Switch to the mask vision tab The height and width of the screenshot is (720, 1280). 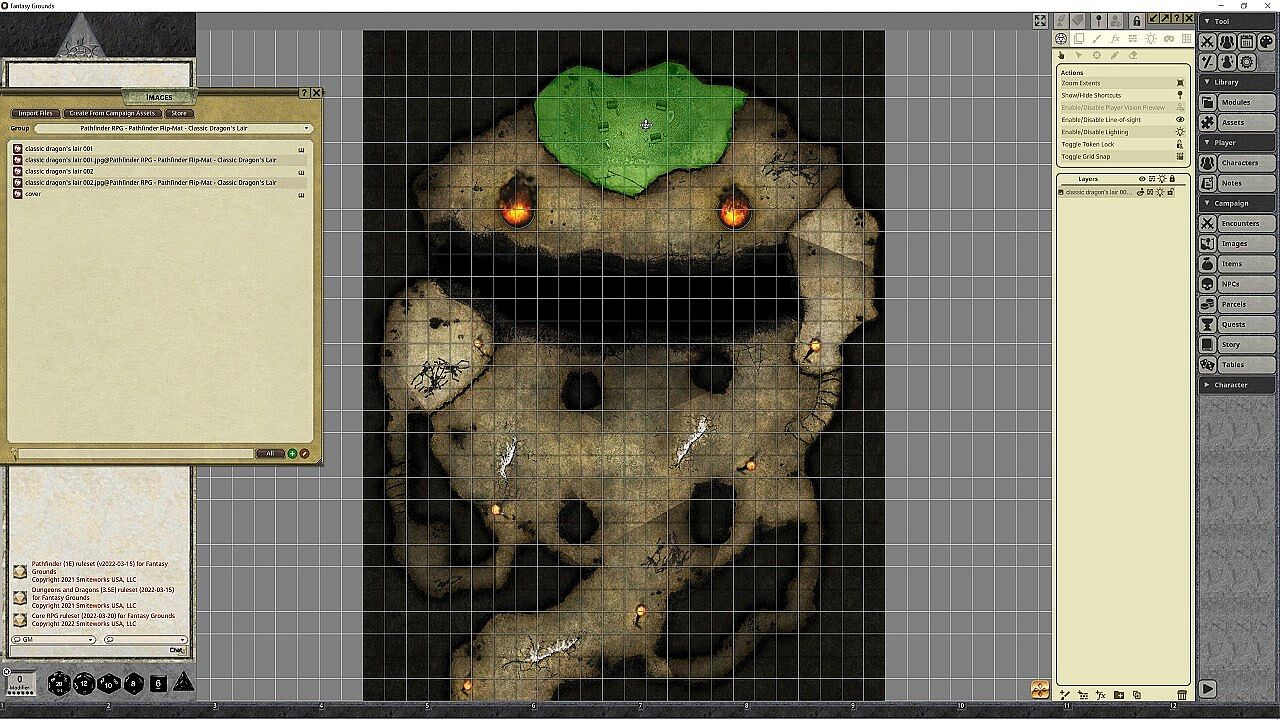pyautogui.click(x=1169, y=39)
